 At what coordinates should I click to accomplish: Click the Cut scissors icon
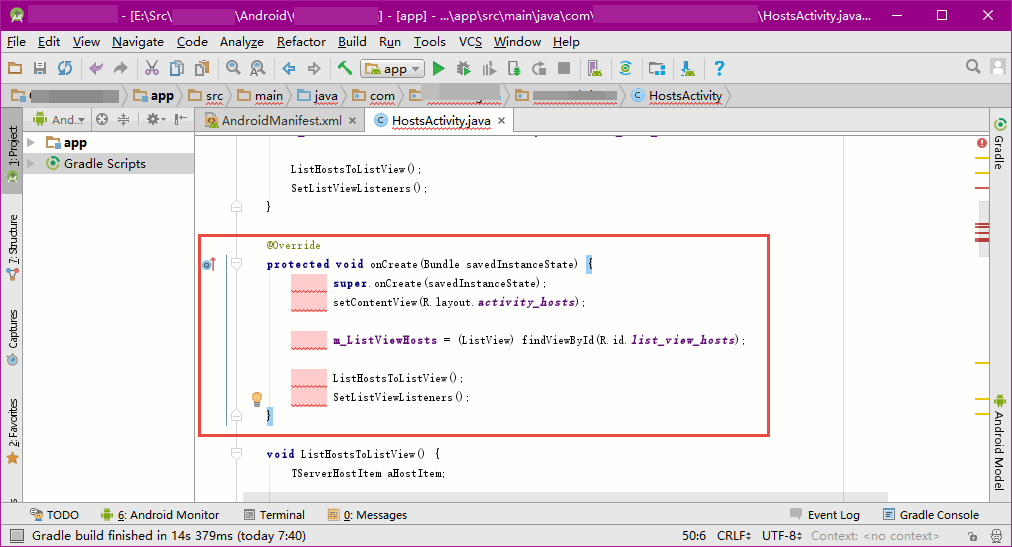(152, 68)
